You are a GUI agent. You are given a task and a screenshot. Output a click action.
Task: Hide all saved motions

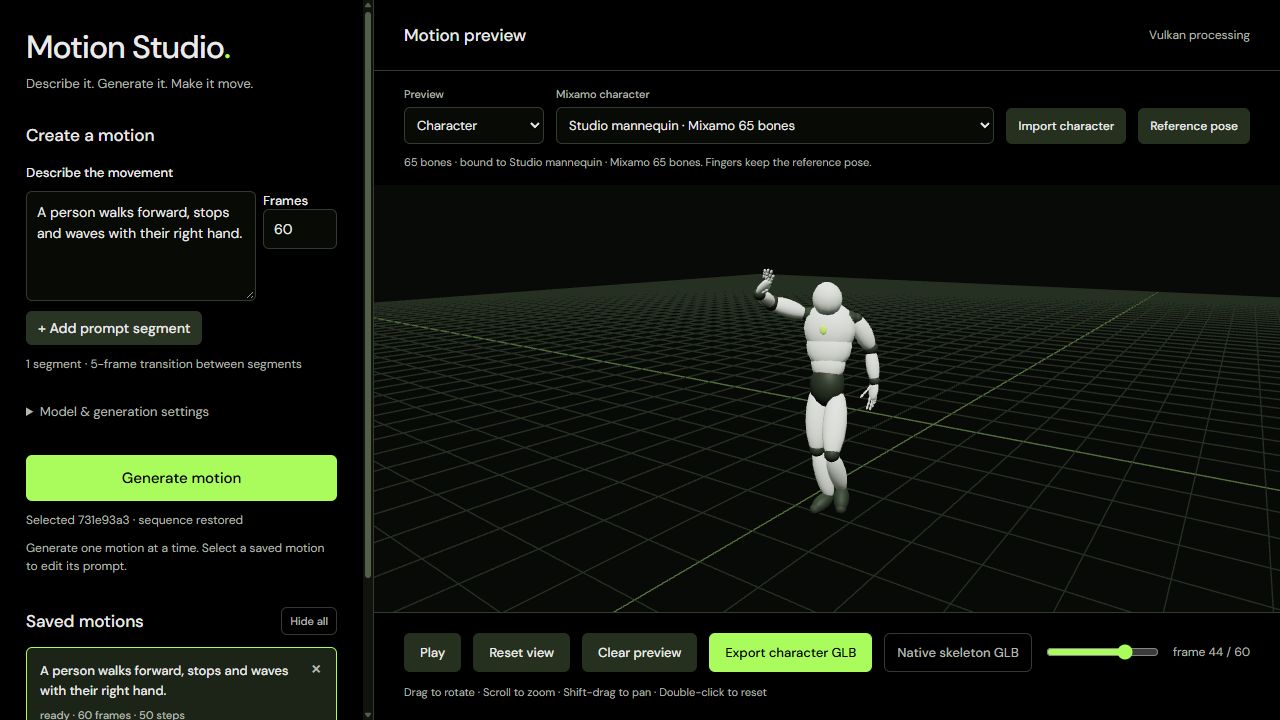pyautogui.click(x=309, y=621)
